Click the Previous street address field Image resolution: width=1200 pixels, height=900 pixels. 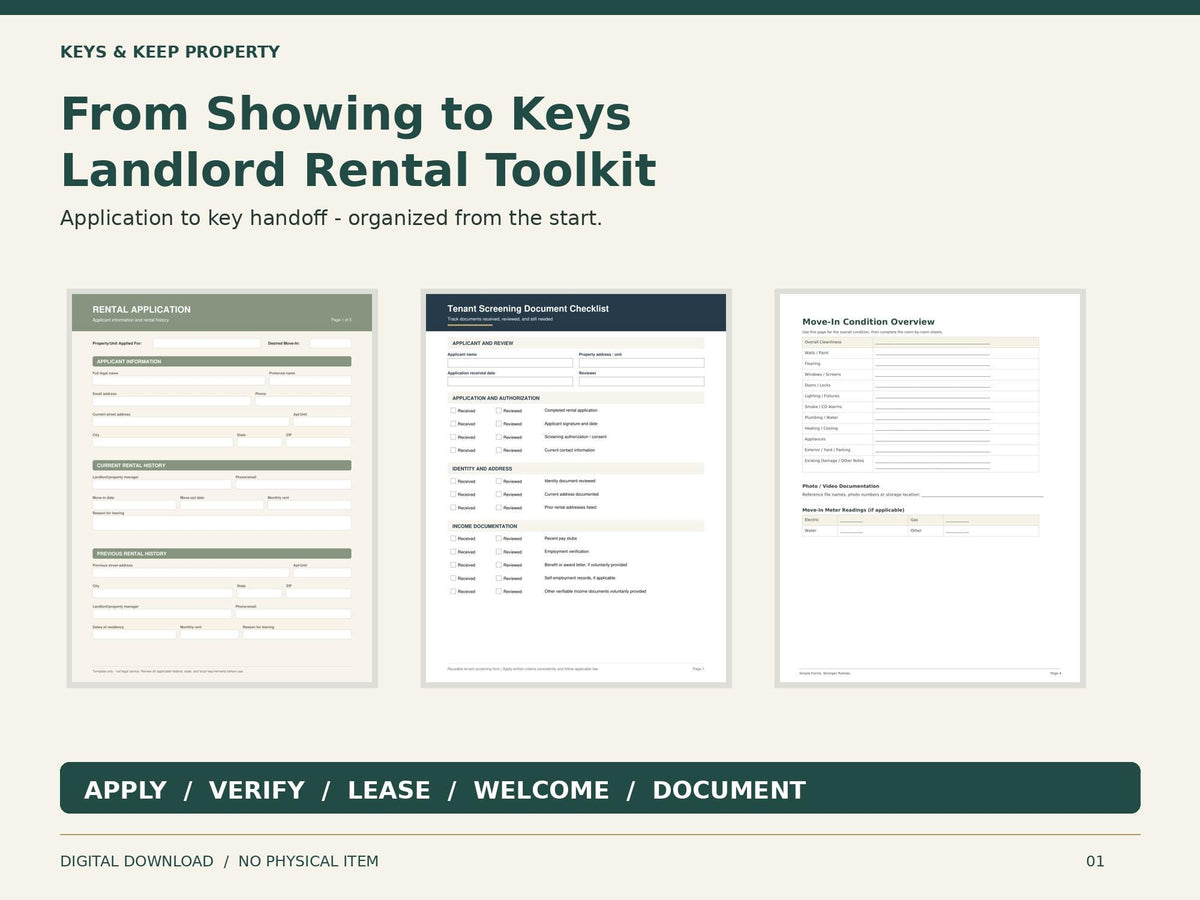point(191,573)
